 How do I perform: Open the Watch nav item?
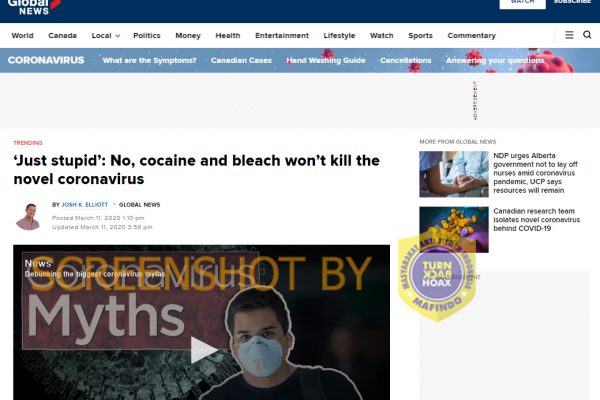tap(382, 36)
